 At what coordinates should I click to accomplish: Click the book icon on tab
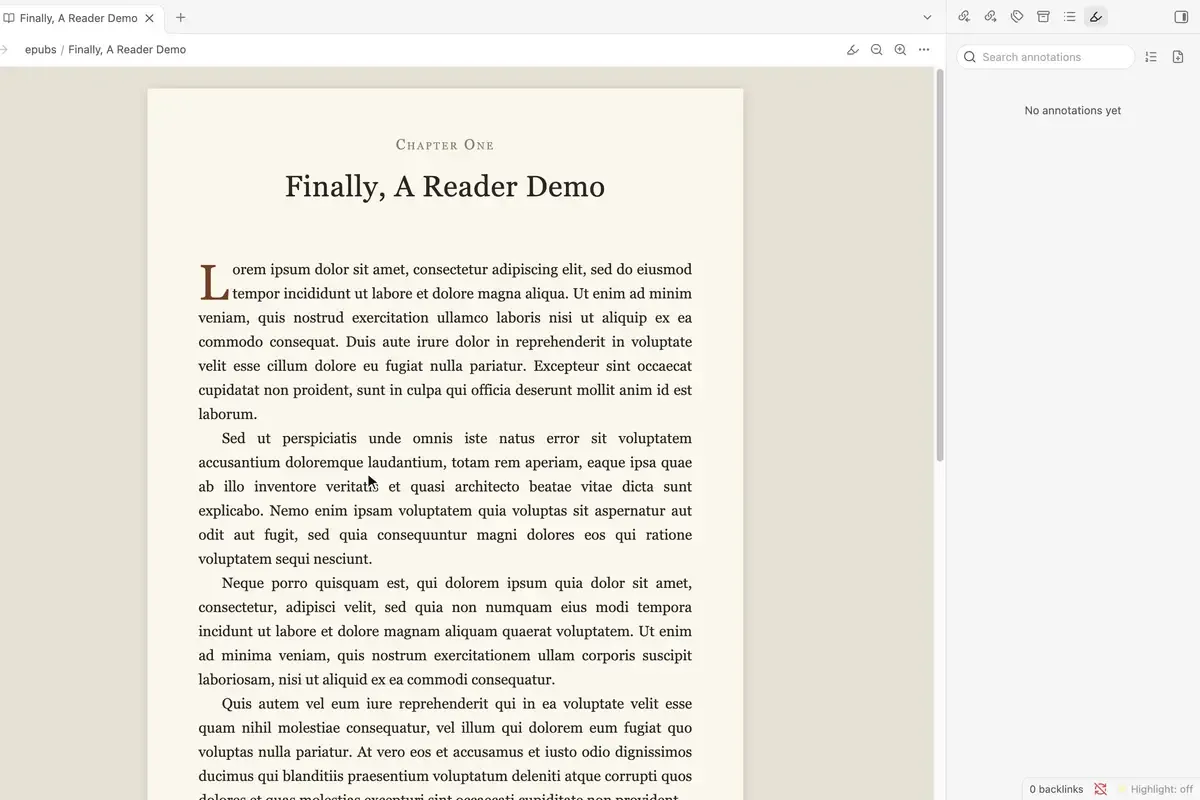pos(9,18)
